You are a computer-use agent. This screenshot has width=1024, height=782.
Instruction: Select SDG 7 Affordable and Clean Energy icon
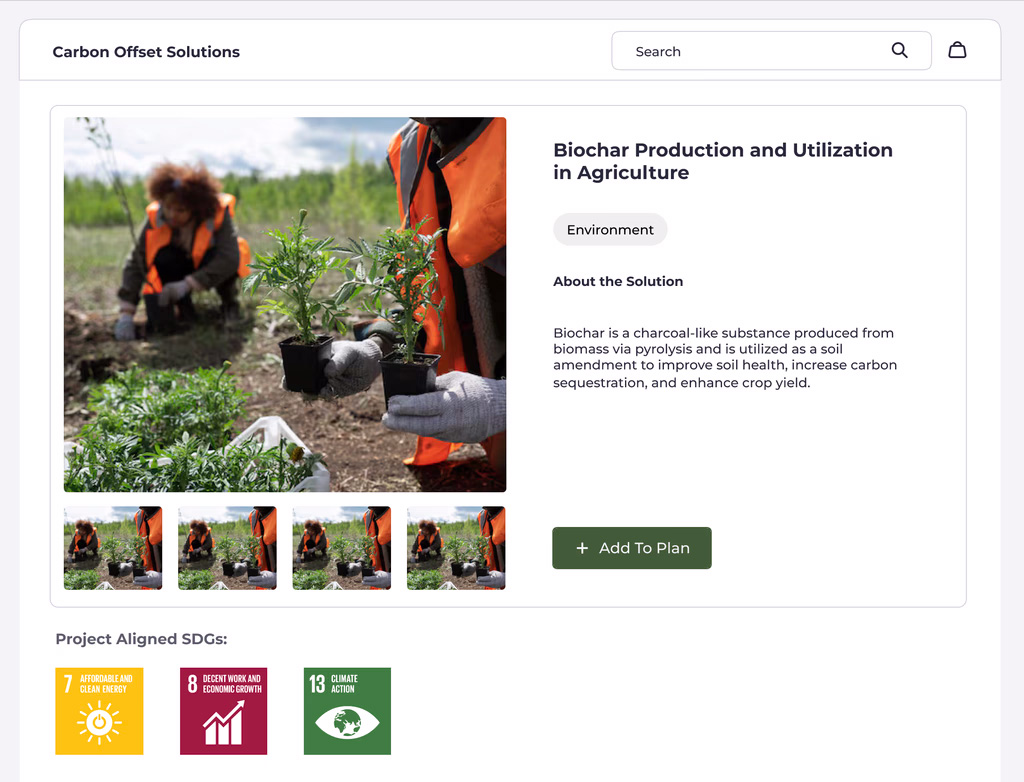[99, 711]
